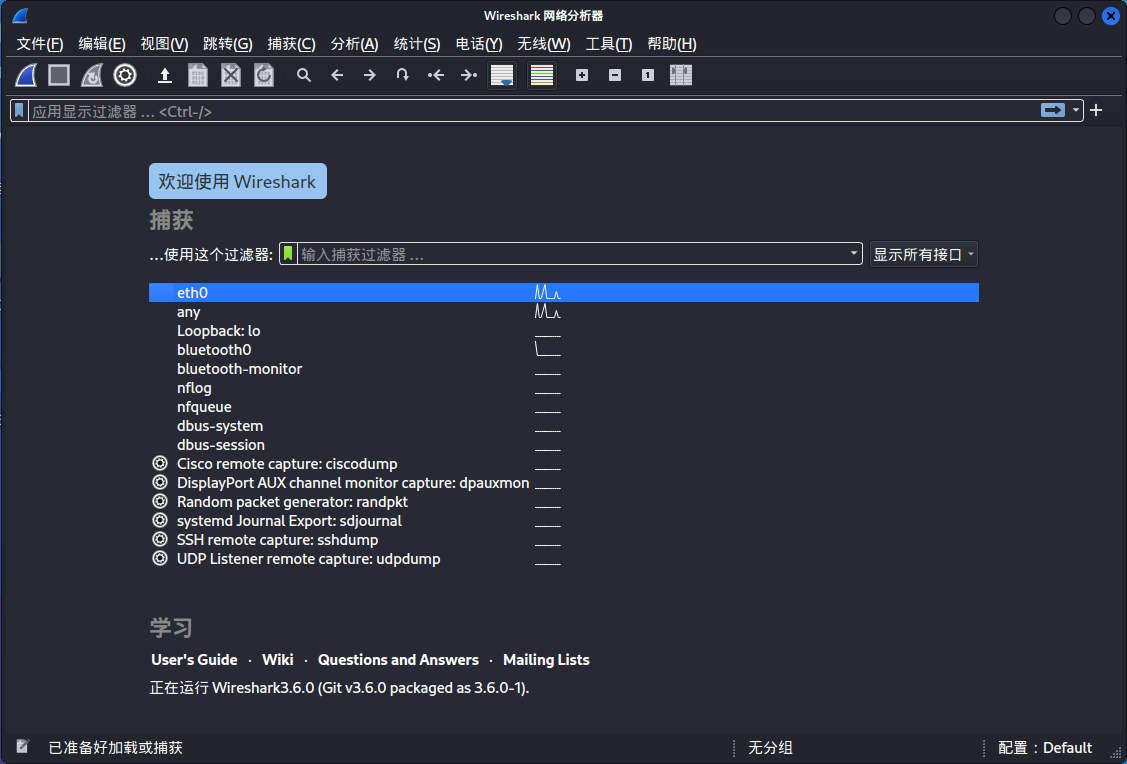This screenshot has height=764, width=1127.
Task: Toggle auto-scroll during live capture
Action: pos(502,75)
